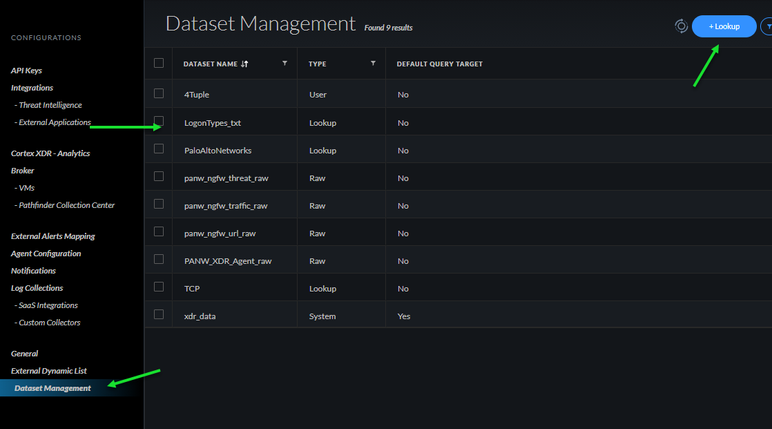Click the sort arrows next to Dataset Name
The image size is (772, 429).
(245, 64)
